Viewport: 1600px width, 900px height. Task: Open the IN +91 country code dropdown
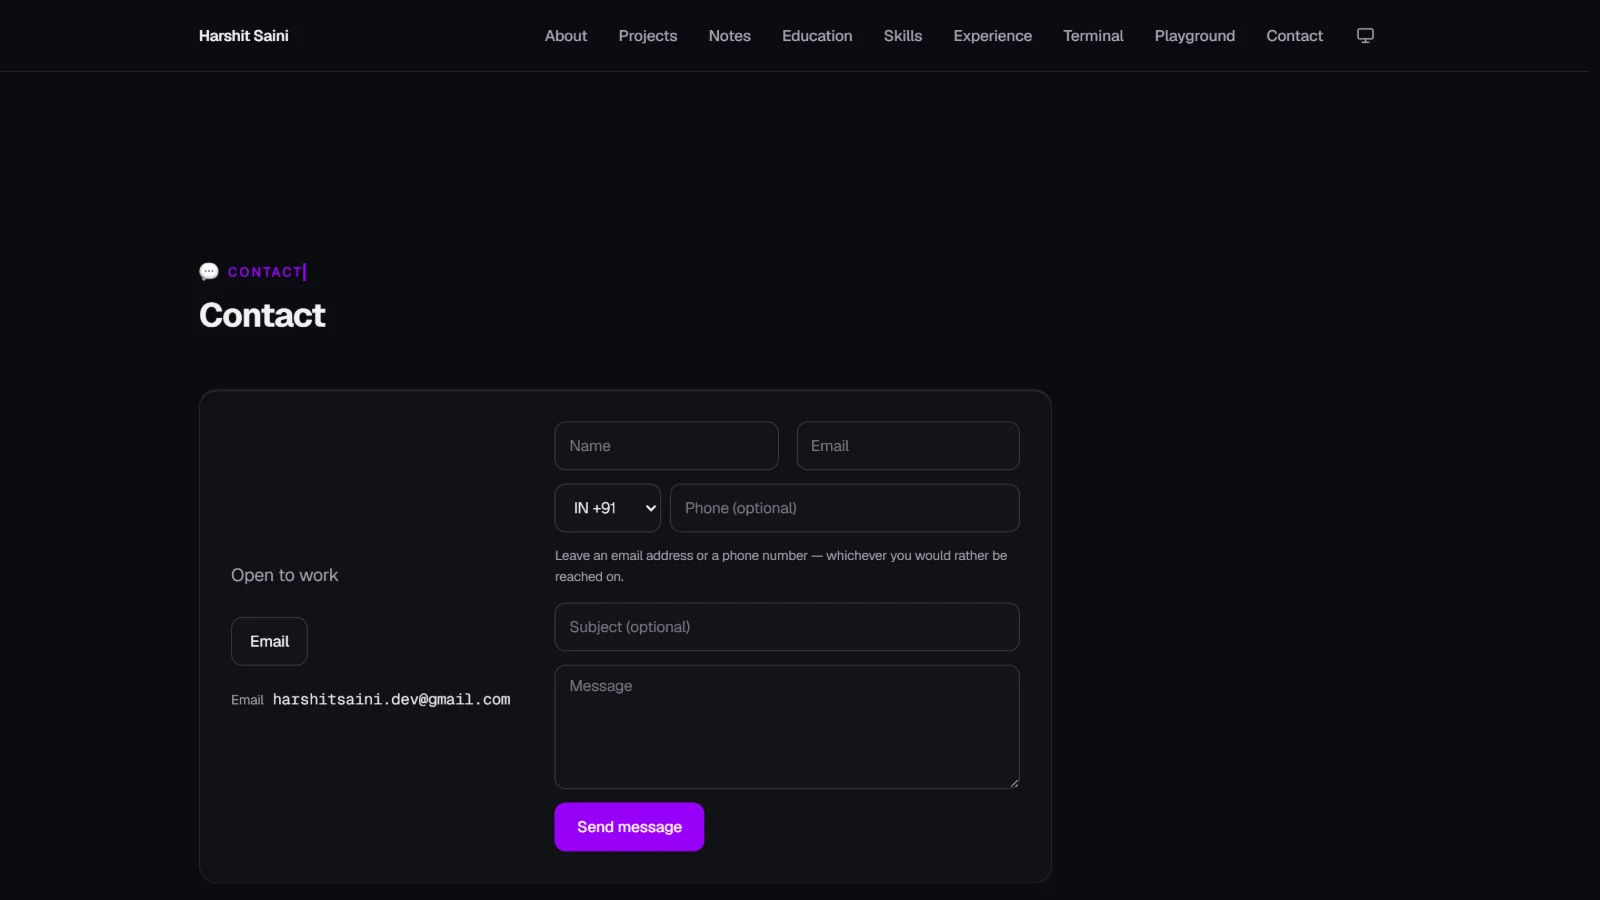click(x=608, y=508)
